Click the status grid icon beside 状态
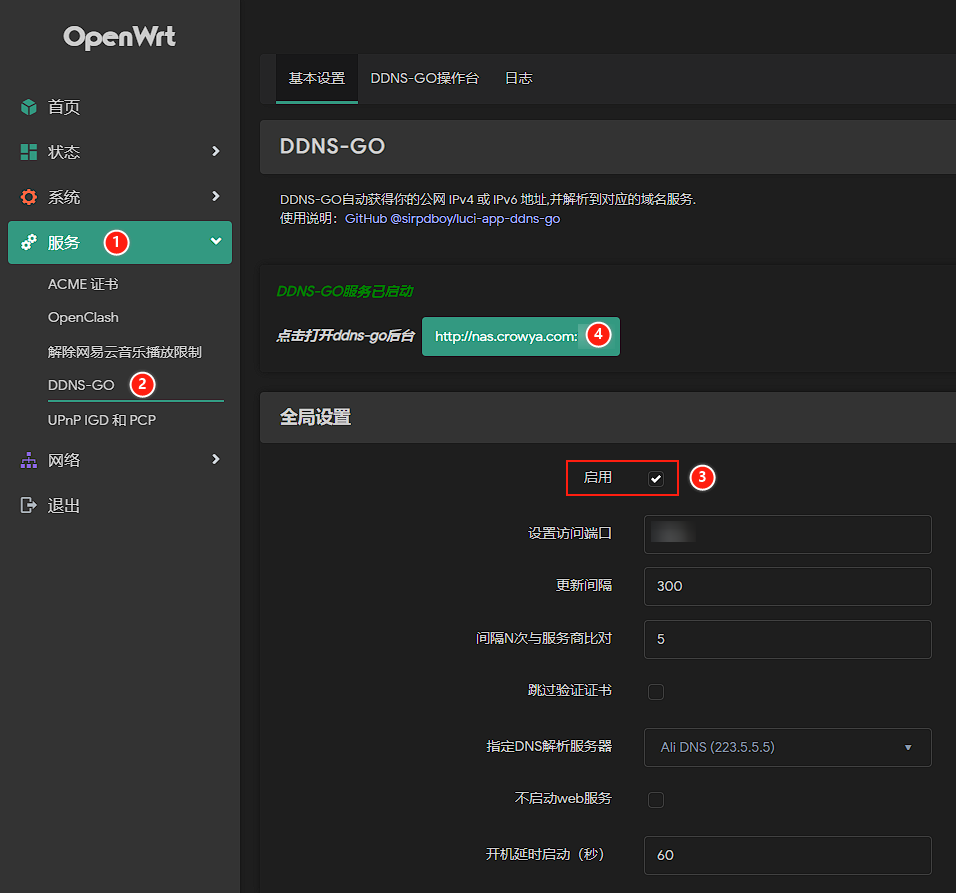Screen dimensions: 956x893 coord(29,152)
